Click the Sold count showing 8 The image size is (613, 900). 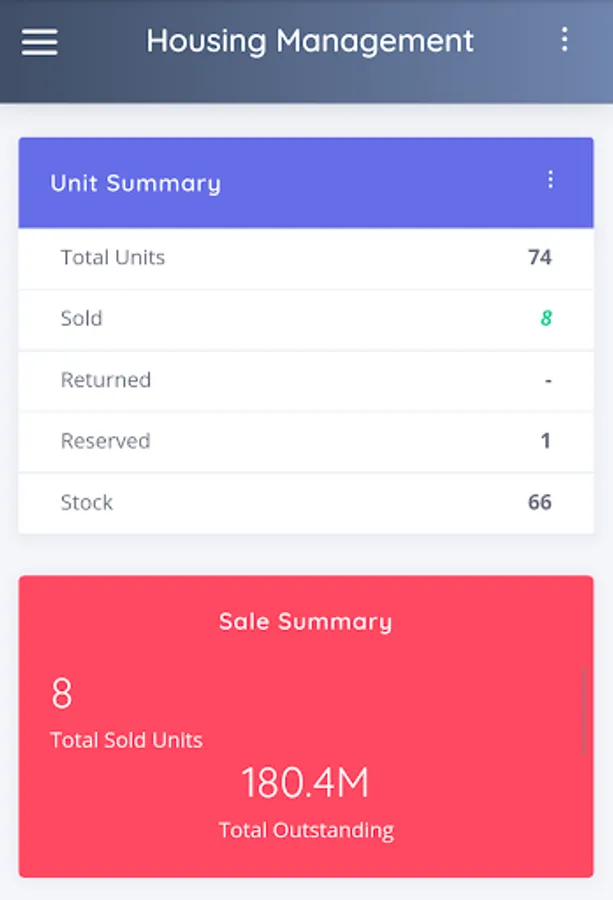coord(544,318)
